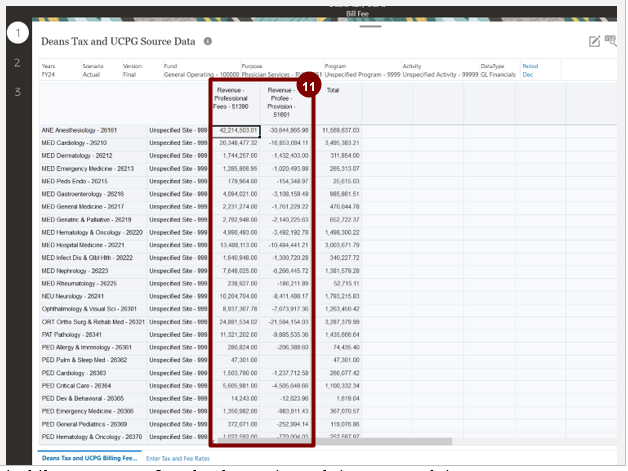This screenshot has height=471, width=628.
Task: Select row MED Hospital Medicine - 26221
Action: (83, 245)
